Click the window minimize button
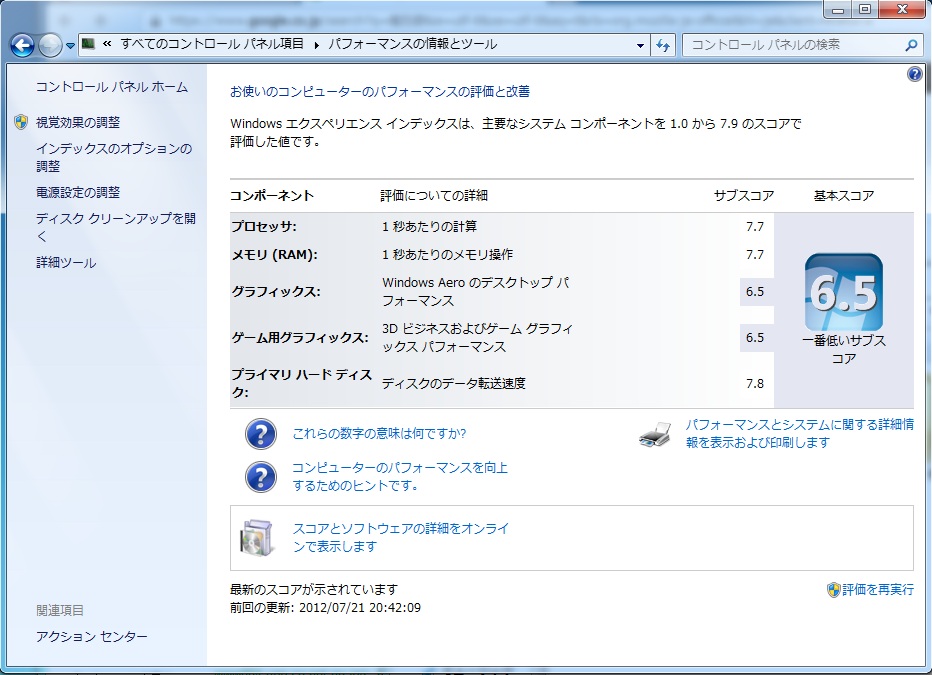The height and width of the screenshot is (675, 932). point(838,9)
